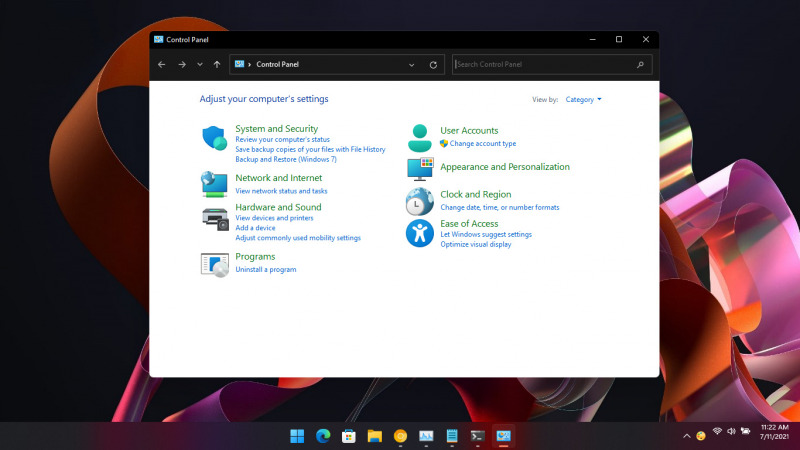
Task: Expand the address bar history dropdown
Action: [411, 65]
